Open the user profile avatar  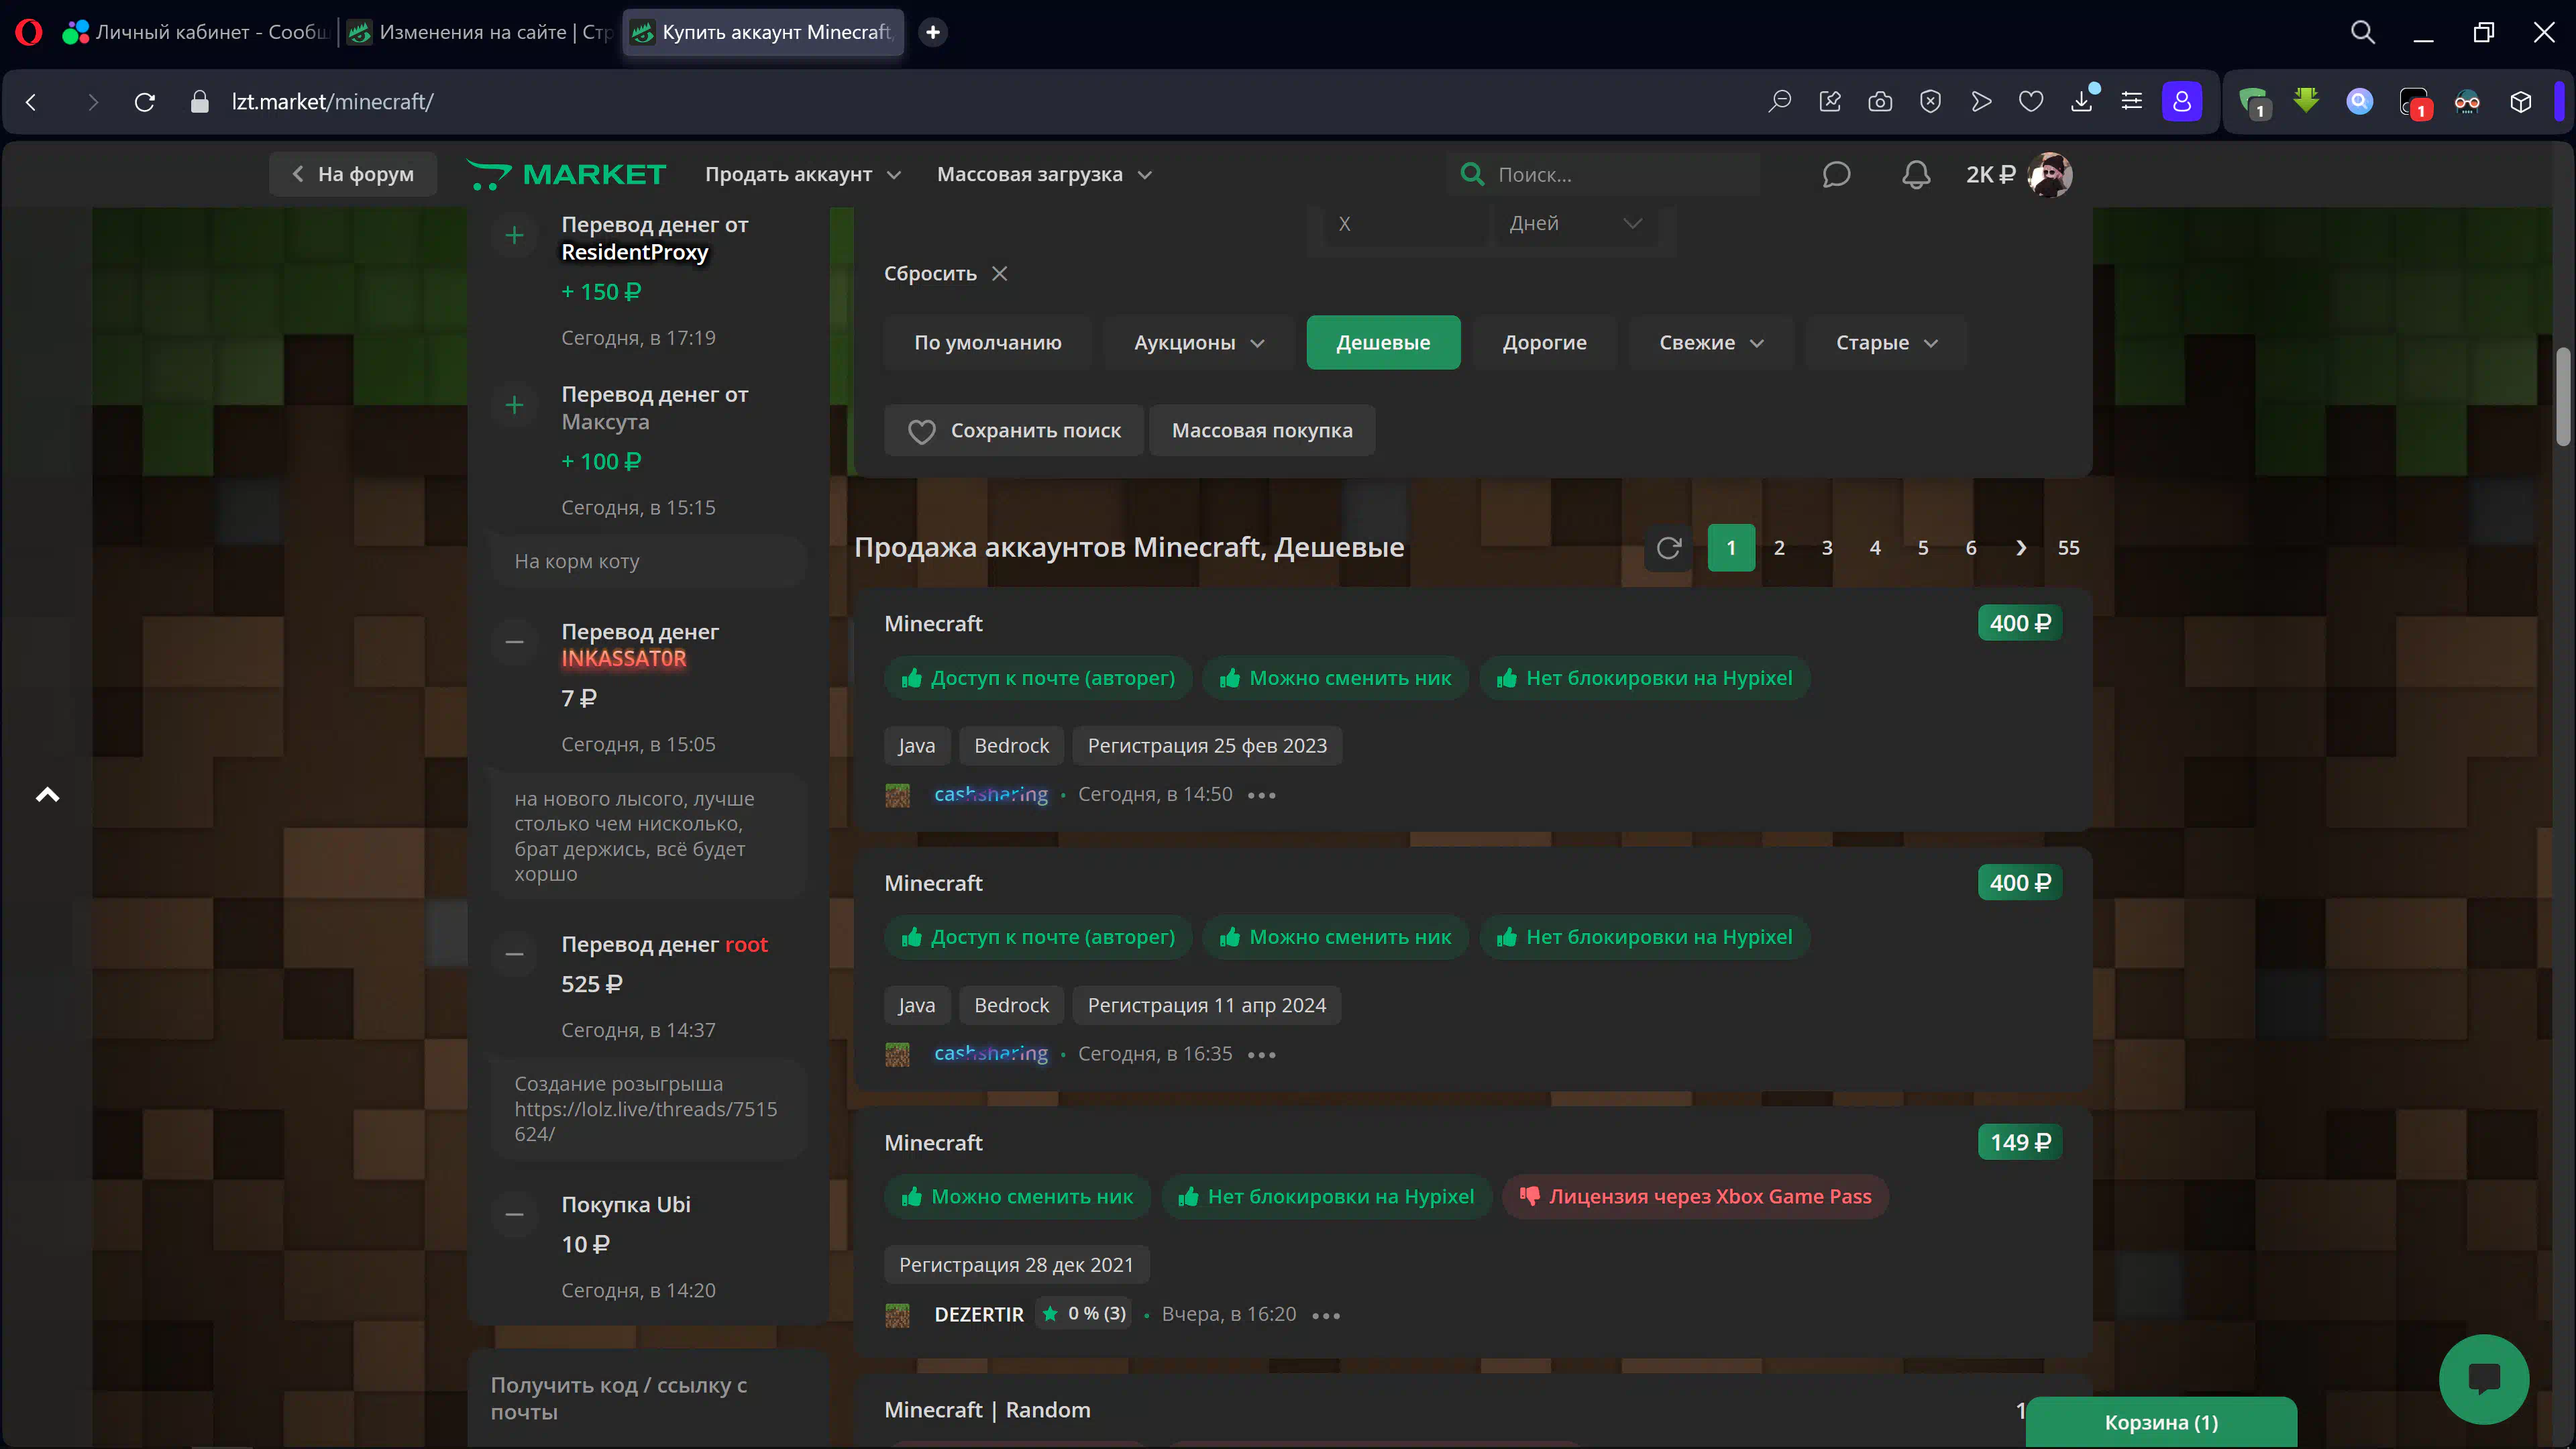point(2049,175)
